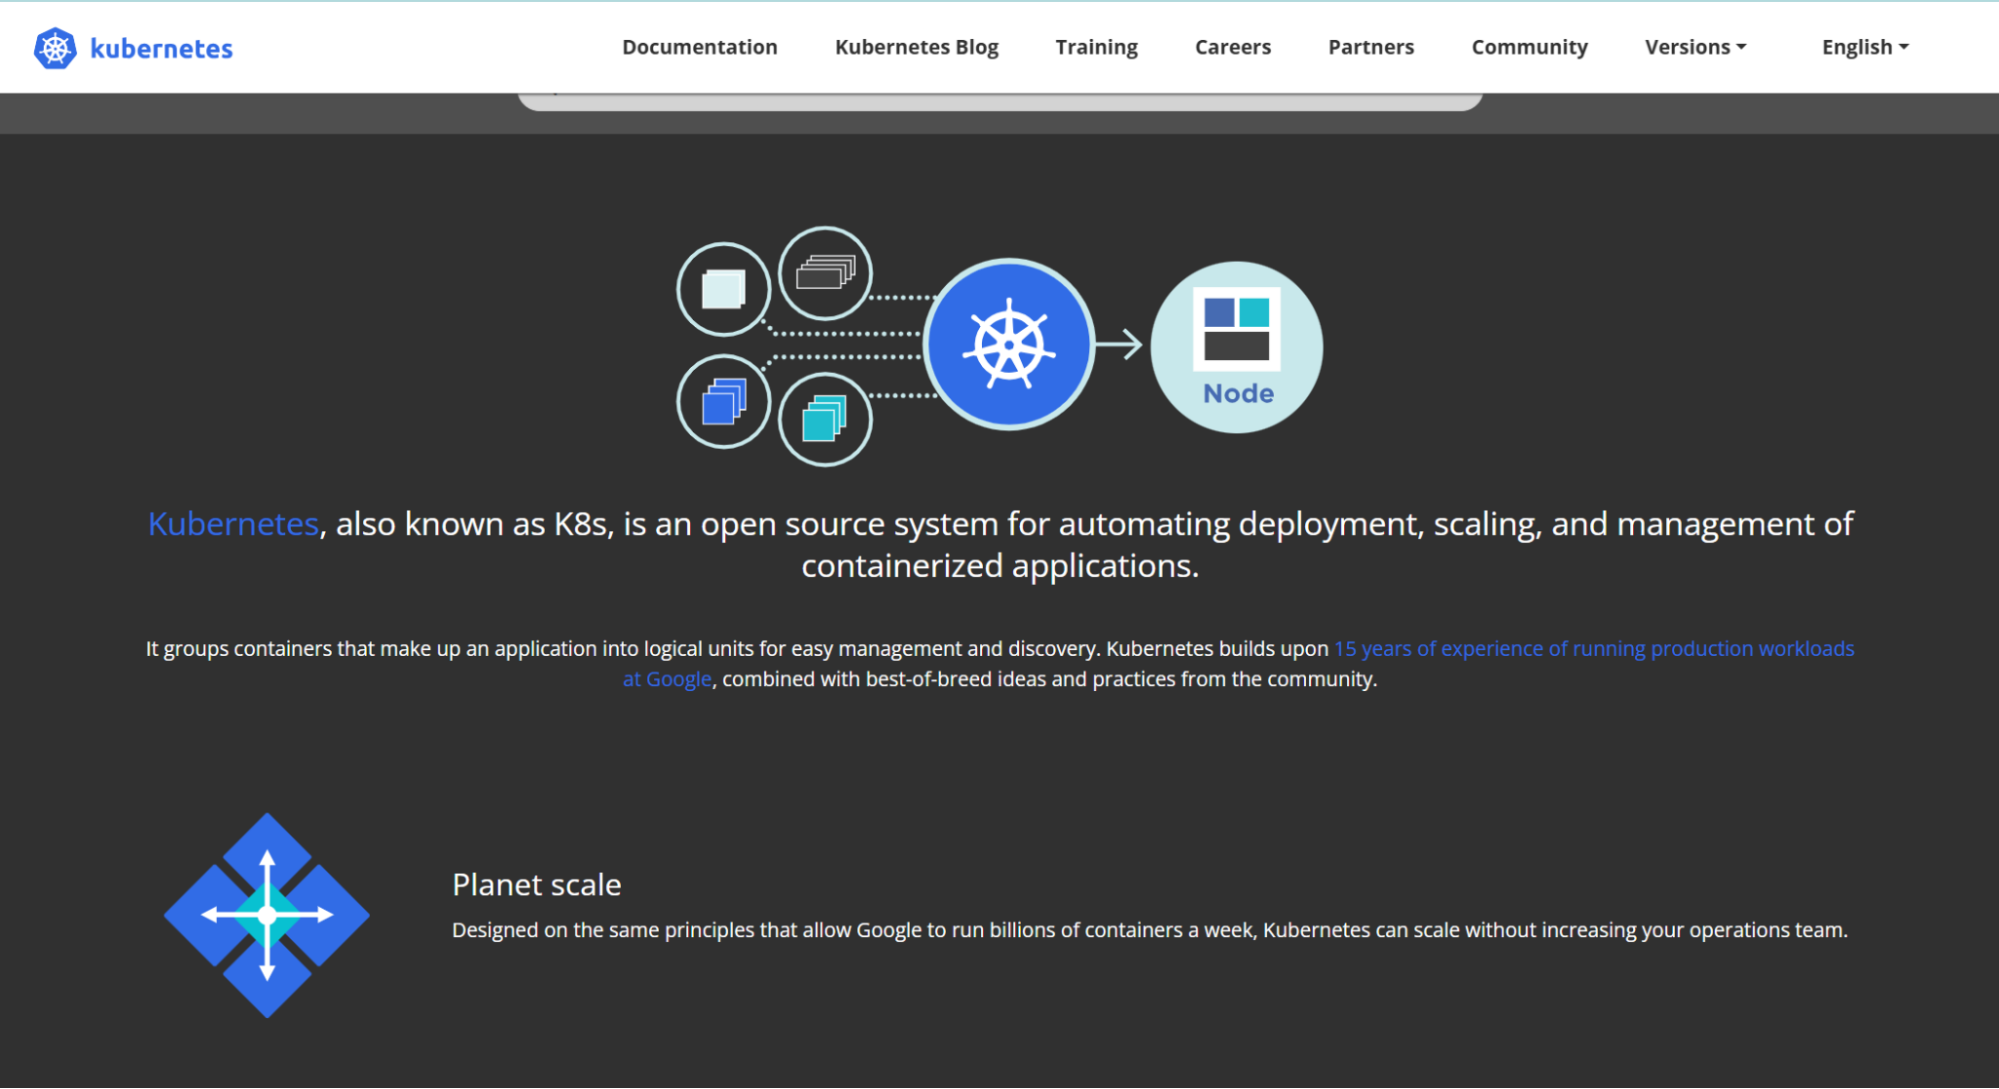Click the Node circle in the diagram
Image resolution: width=1999 pixels, height=1089 pixels.
point(1237,347)
